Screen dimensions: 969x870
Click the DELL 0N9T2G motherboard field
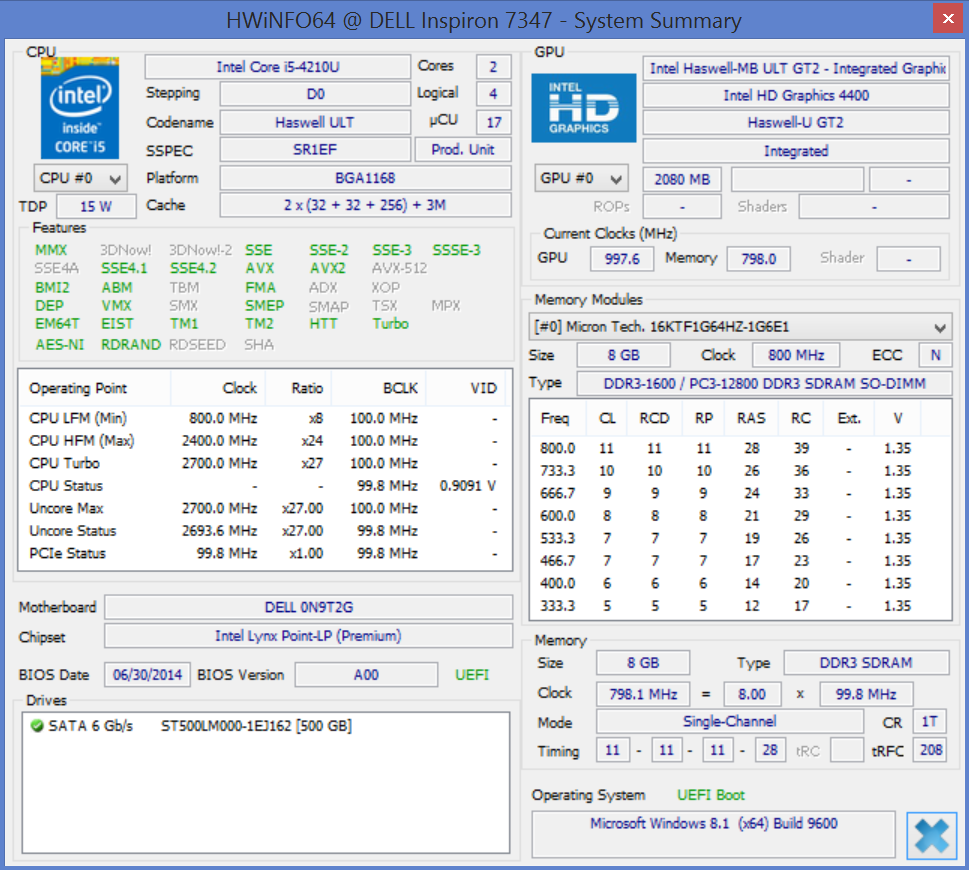coord(309,607)
